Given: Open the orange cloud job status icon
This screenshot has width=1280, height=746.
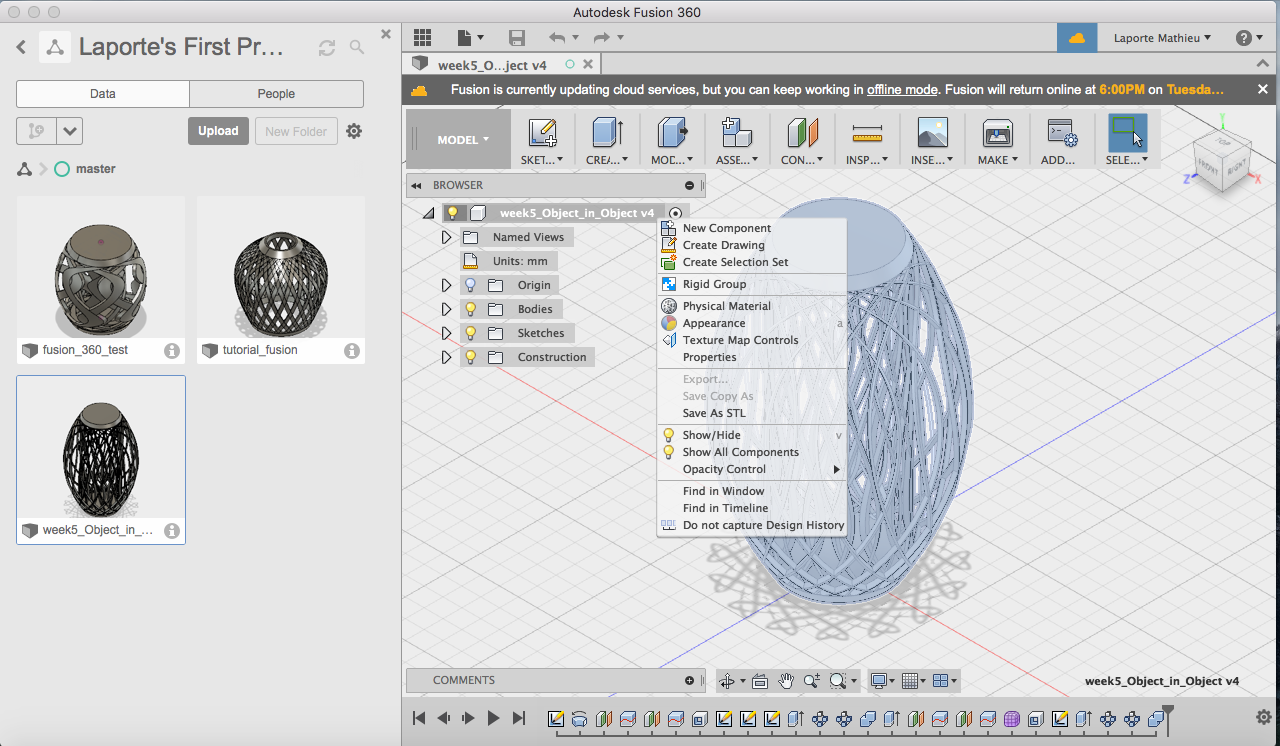Looking at the screenshot, I should [x=1077, y=38].
